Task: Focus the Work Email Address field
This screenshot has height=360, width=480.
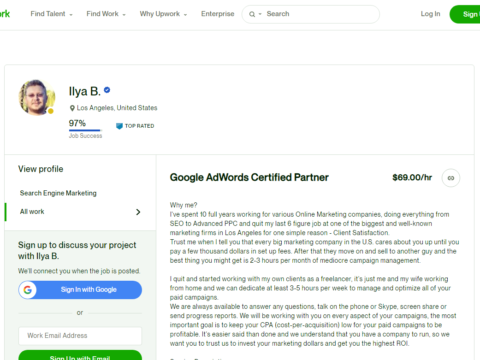Action: [80, 336]
